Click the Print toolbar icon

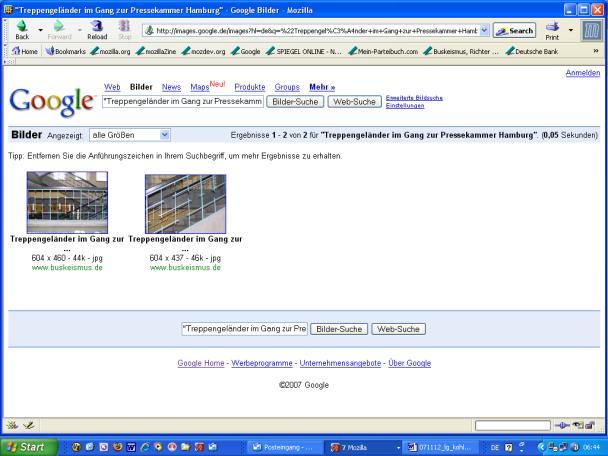[552, 31]
